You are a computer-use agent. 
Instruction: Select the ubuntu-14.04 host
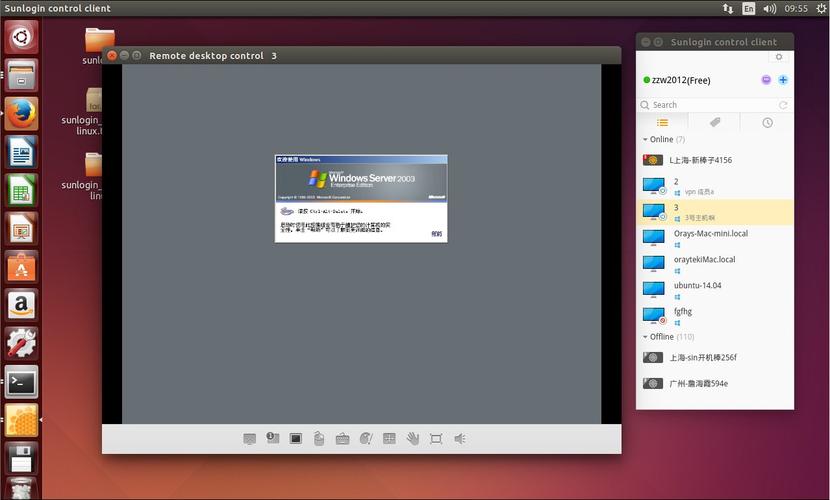[697, 285]
